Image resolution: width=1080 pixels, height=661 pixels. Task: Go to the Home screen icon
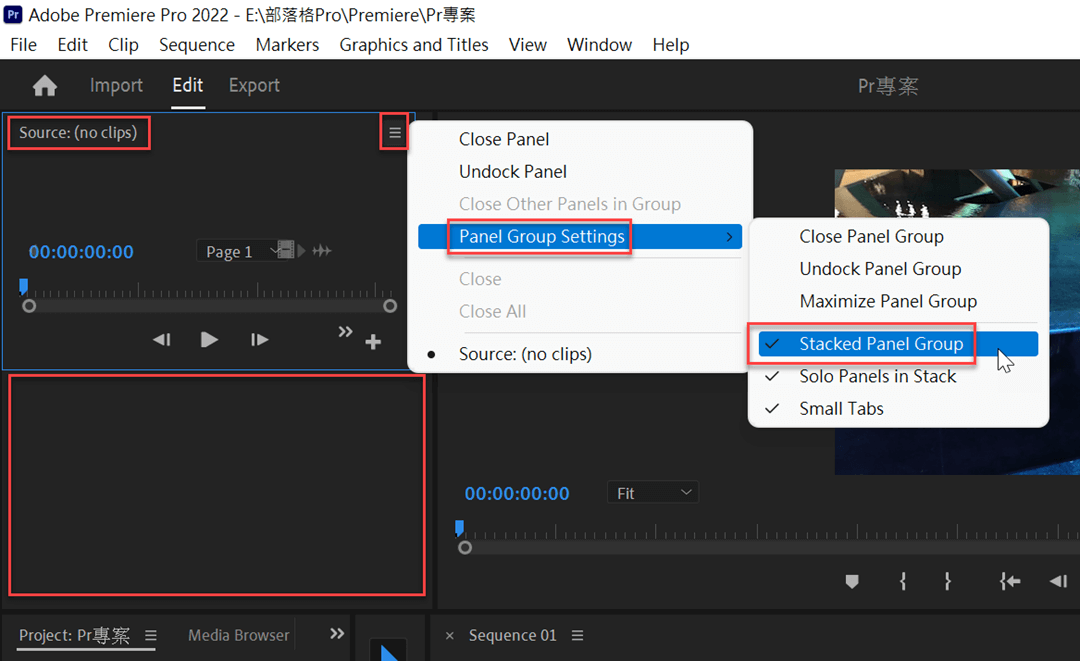click(45, 86)
